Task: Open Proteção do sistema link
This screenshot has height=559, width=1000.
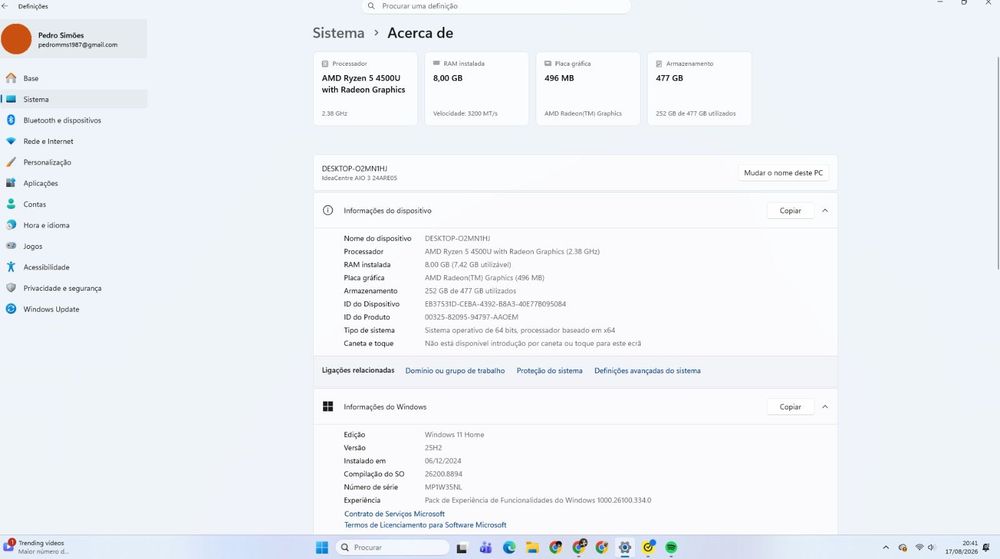Action: click(549, 371)
